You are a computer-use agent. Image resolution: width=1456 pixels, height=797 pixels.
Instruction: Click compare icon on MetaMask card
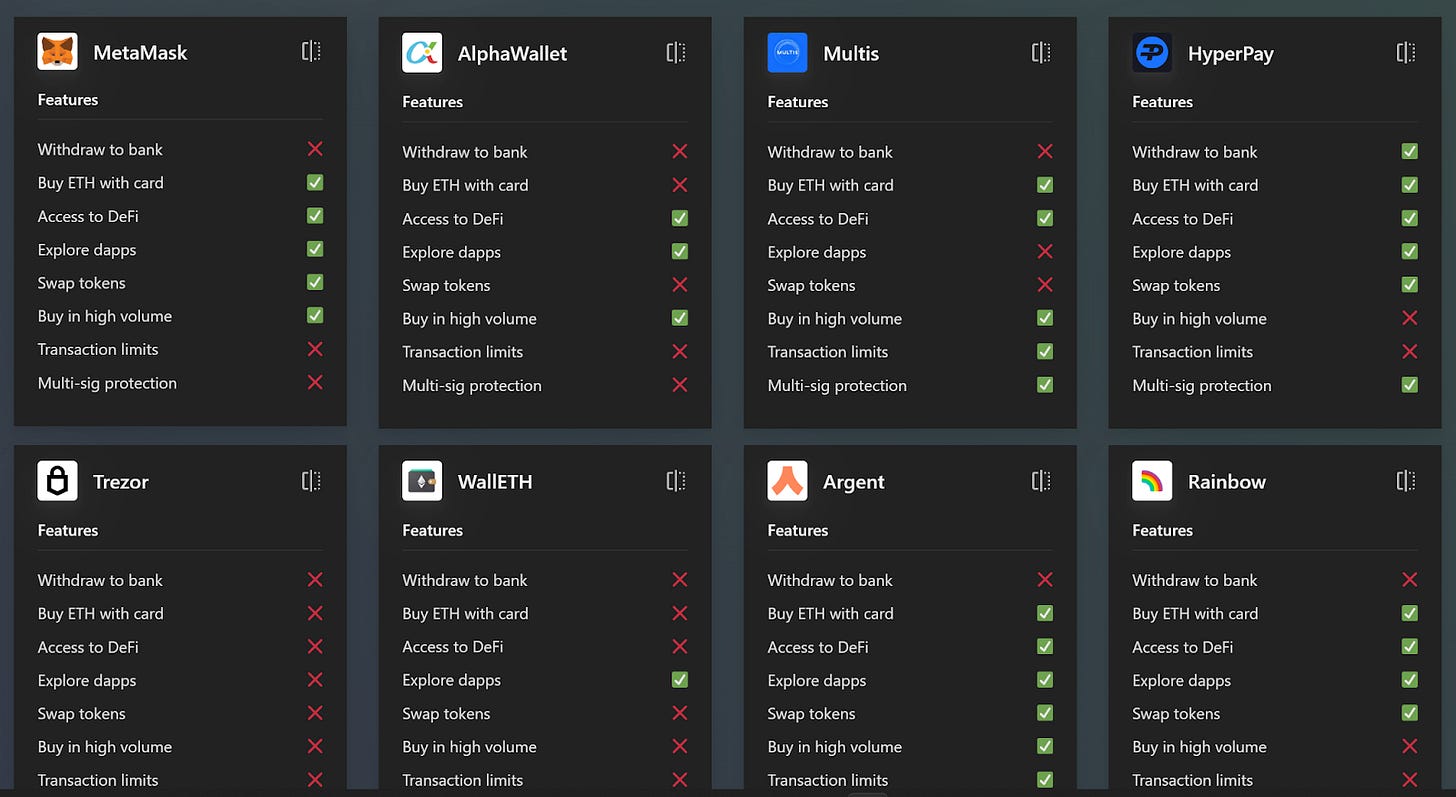coord(312,51)
